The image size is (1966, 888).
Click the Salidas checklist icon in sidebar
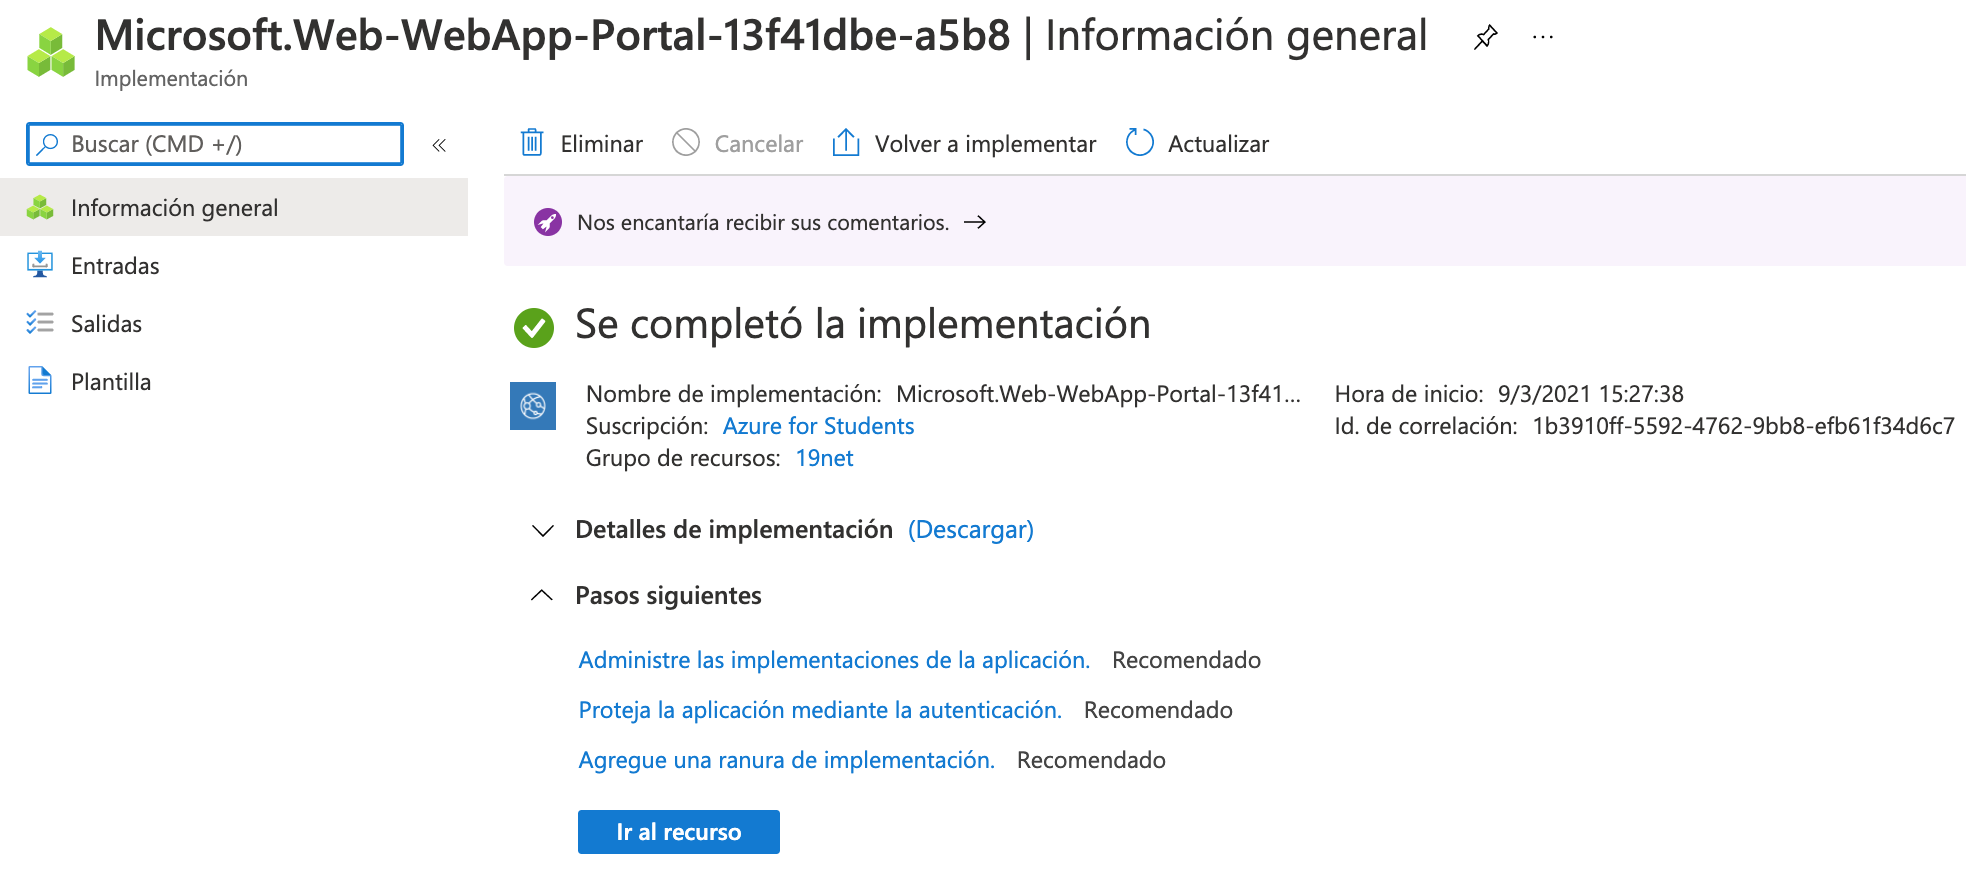(x=40, y=323)
